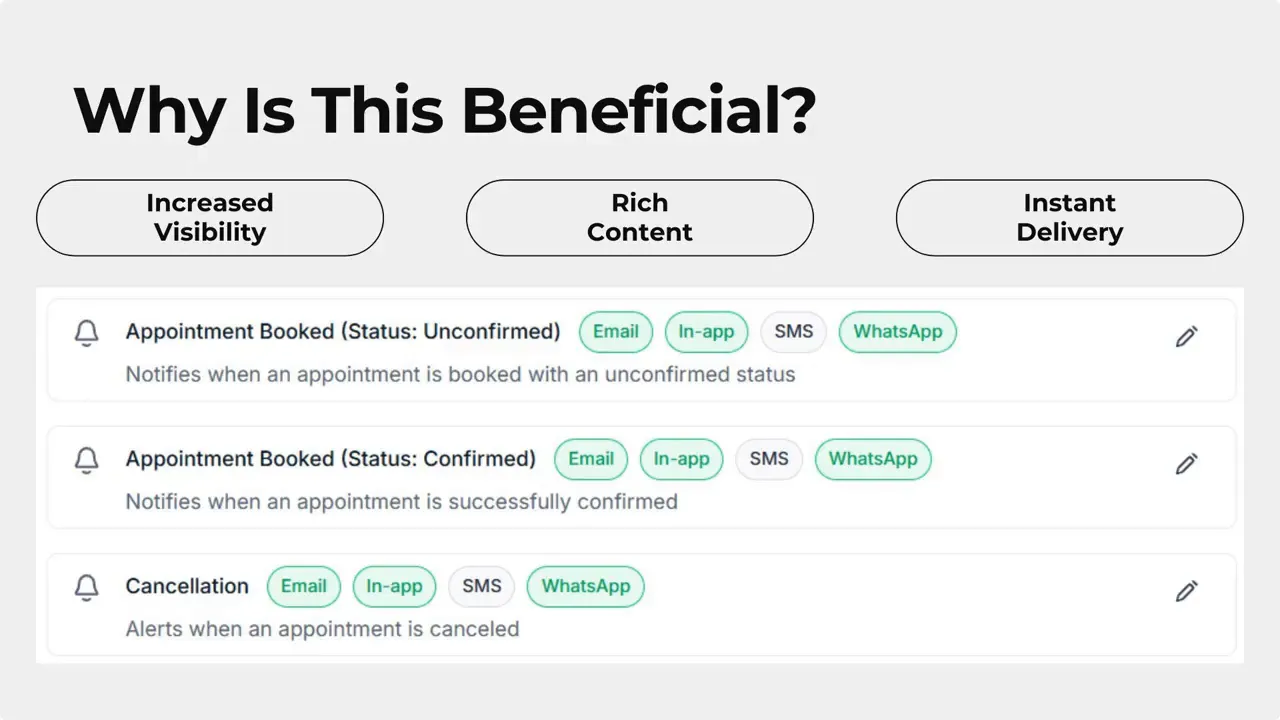Edit the Appointment Booked (Status: Unconfirmed) notification
1280x720 pixels.
(1186, 336)
